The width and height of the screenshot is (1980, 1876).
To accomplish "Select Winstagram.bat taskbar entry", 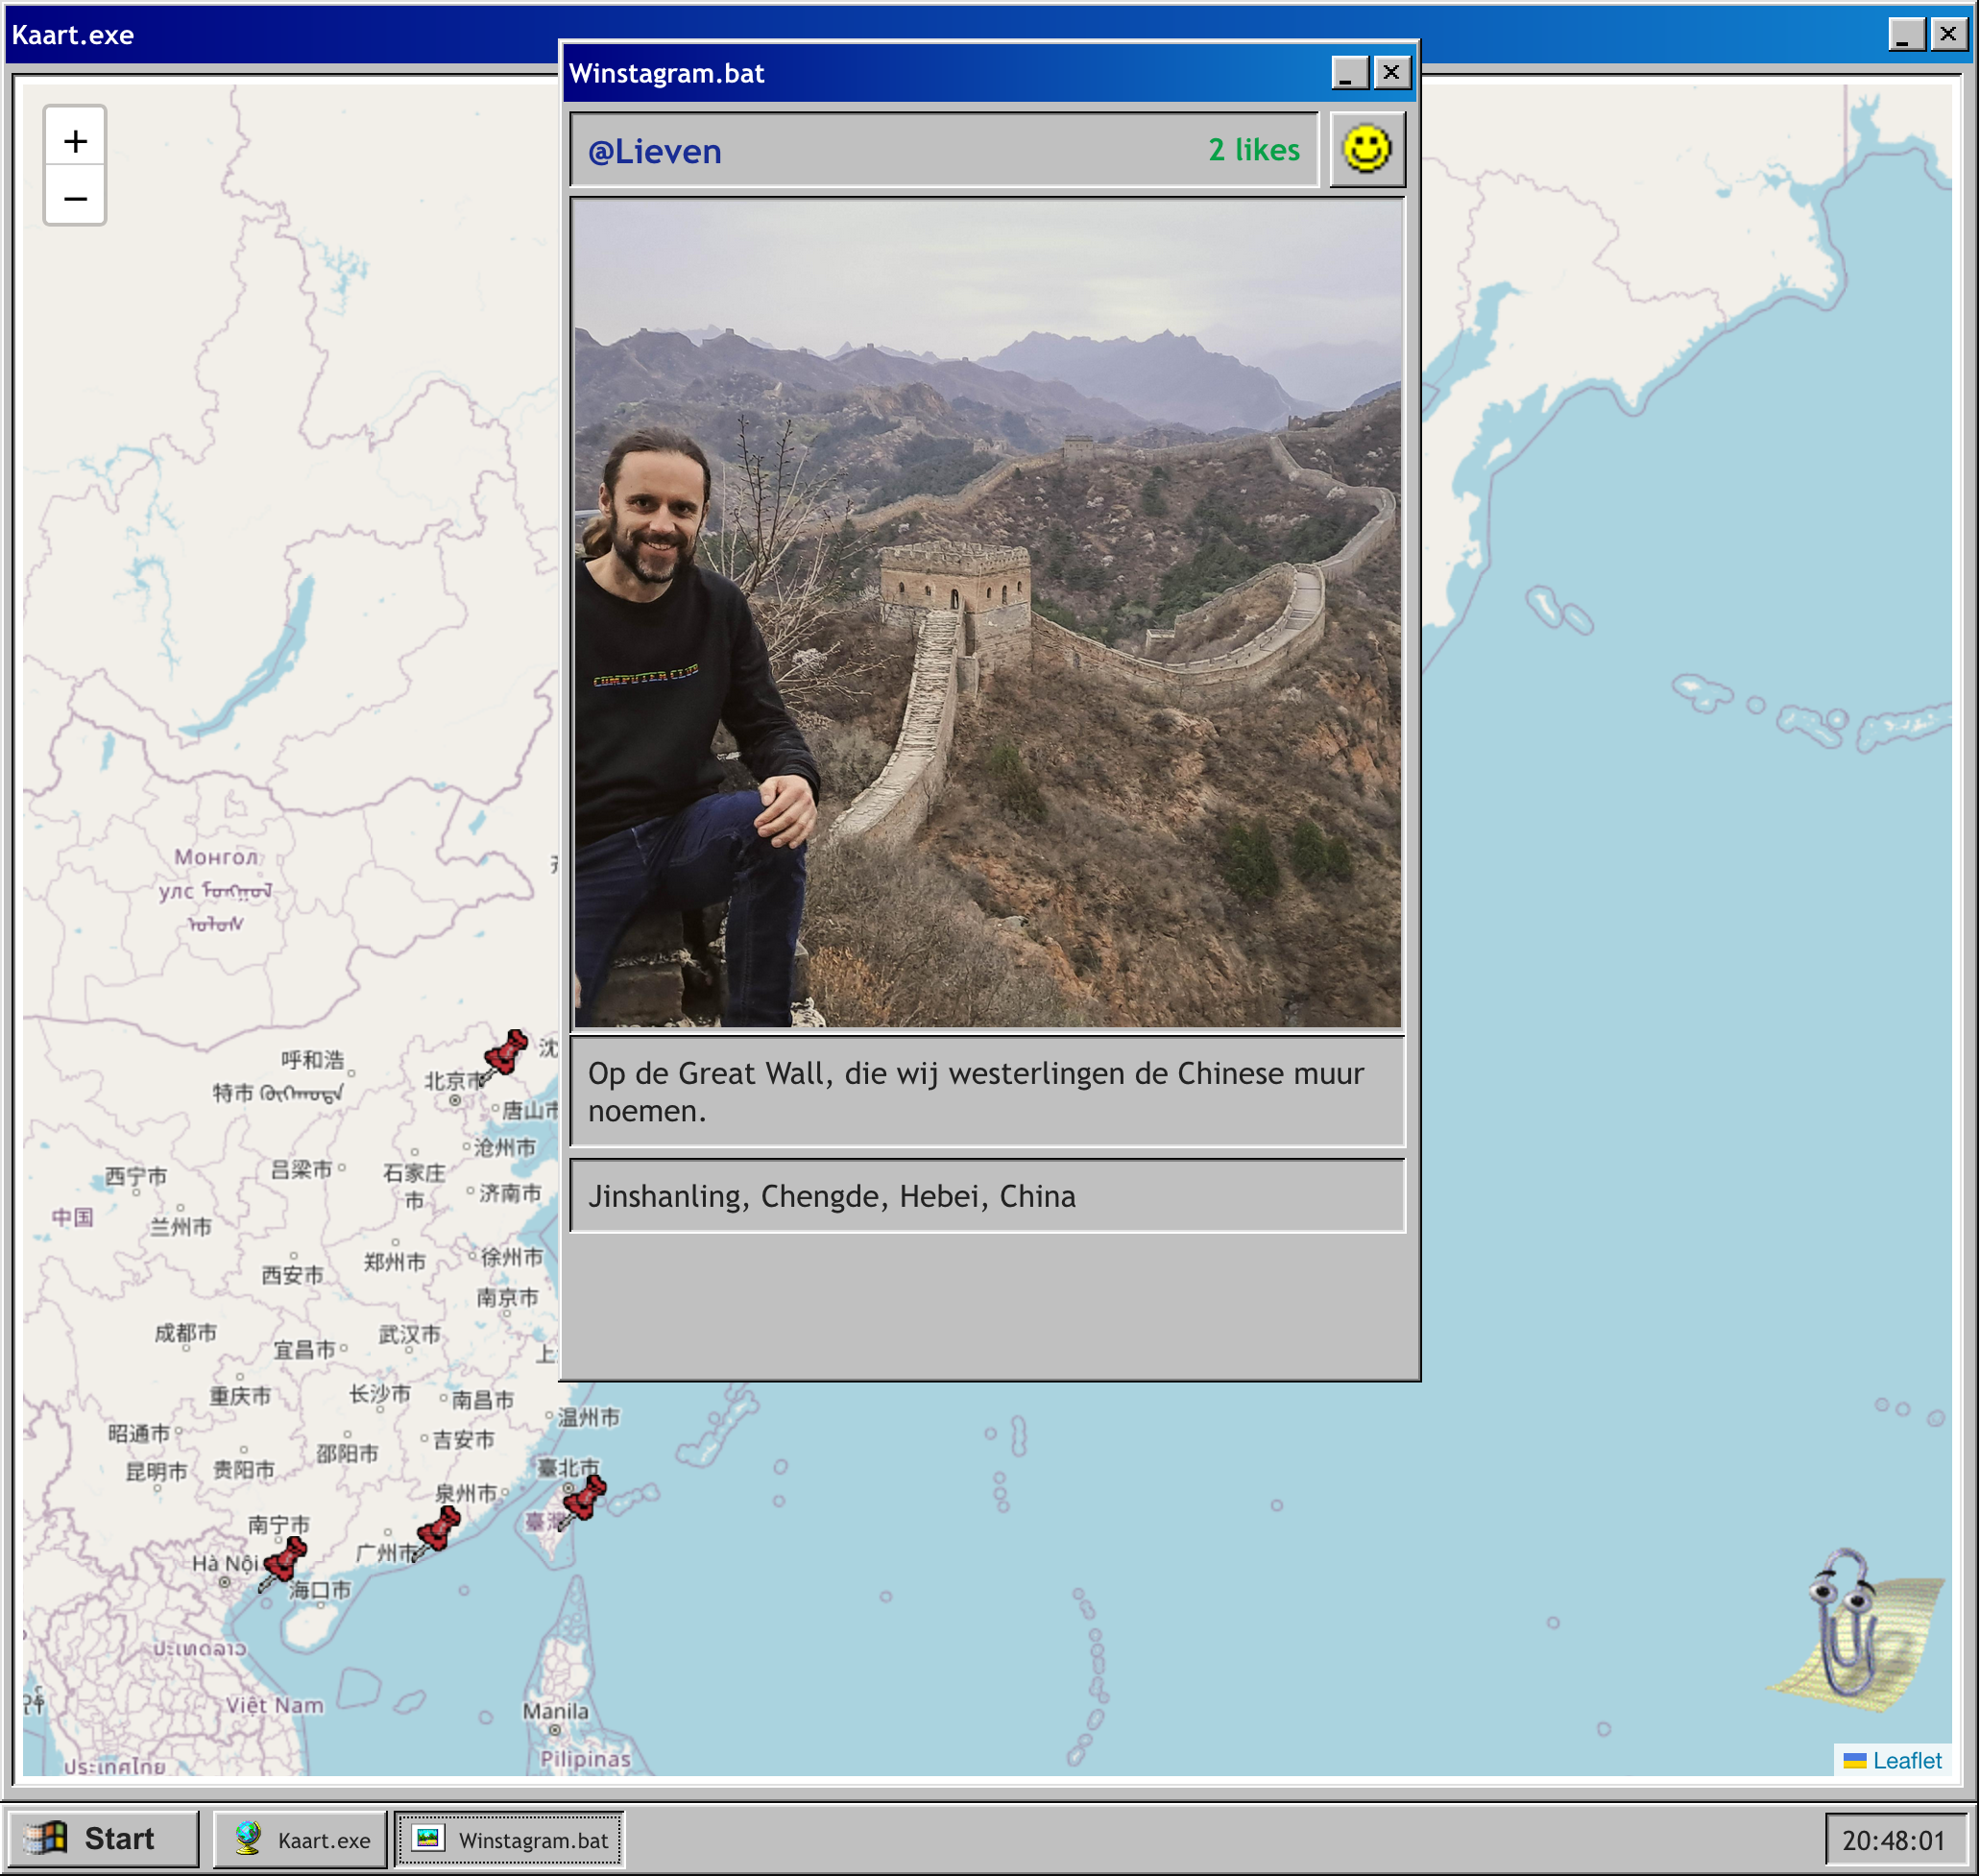I will click(x=510, y=1839).
